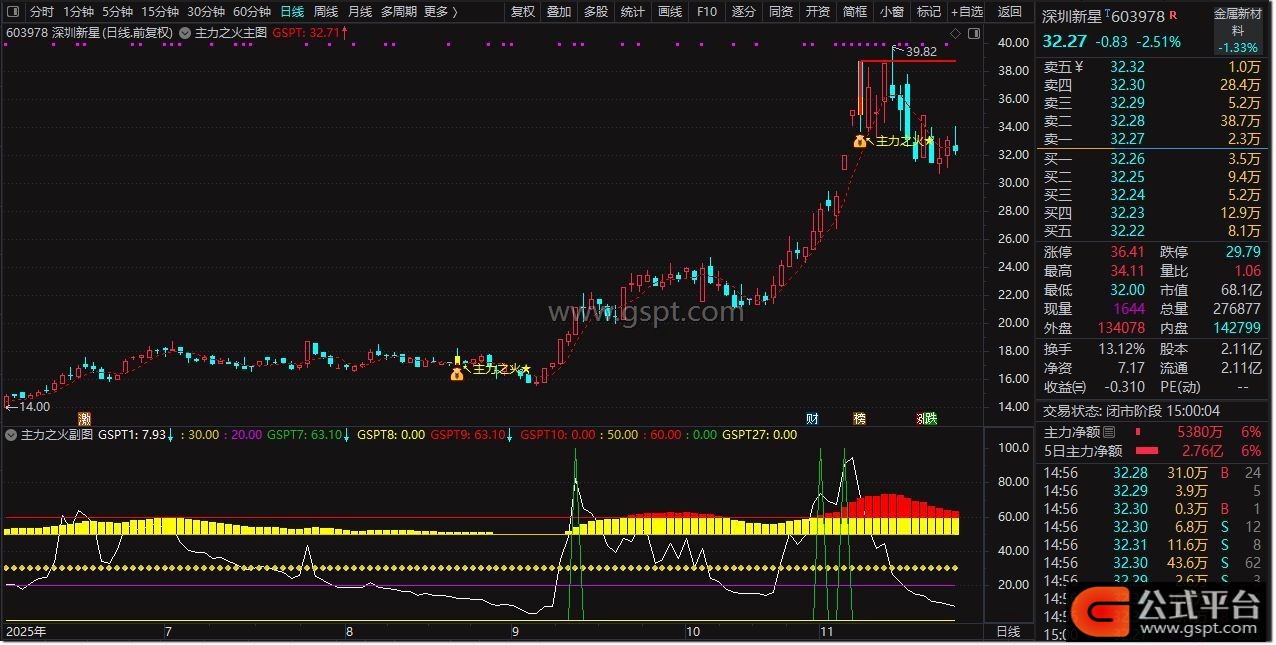Screen dimensions: 1276x645
Task: Click the green '跌' event marker
Action: (x=929, y=418)
